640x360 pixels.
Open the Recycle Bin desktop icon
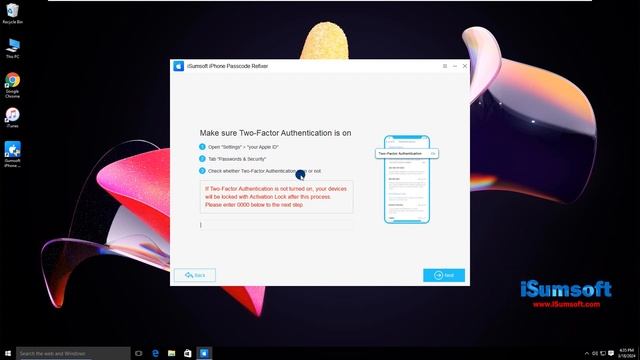12,13
